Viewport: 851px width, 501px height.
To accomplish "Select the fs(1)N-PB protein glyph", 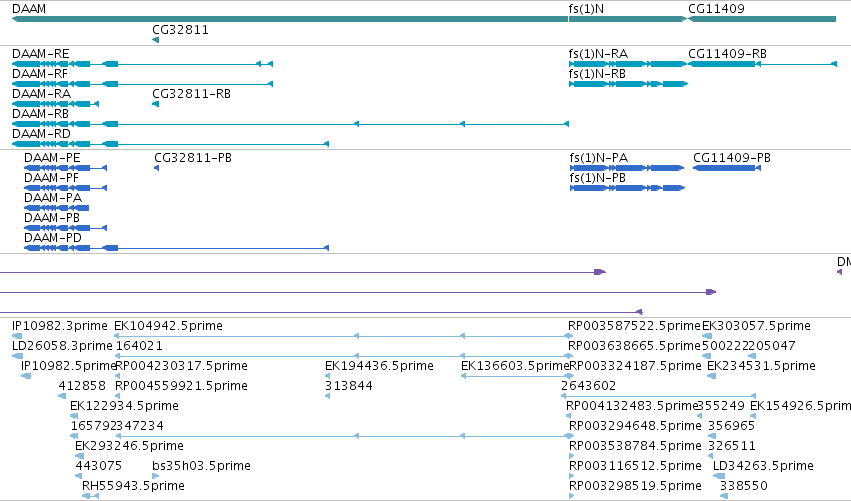I will coord(627,188).
